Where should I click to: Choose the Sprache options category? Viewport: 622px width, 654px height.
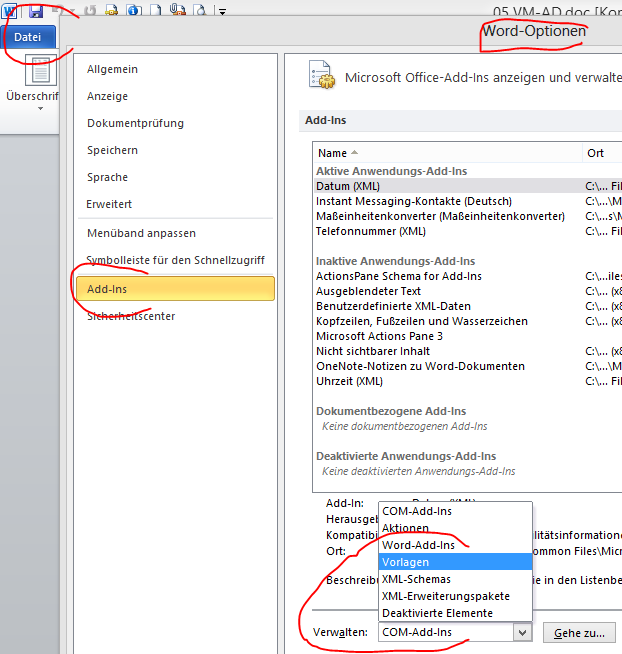[x=107, y=177]
